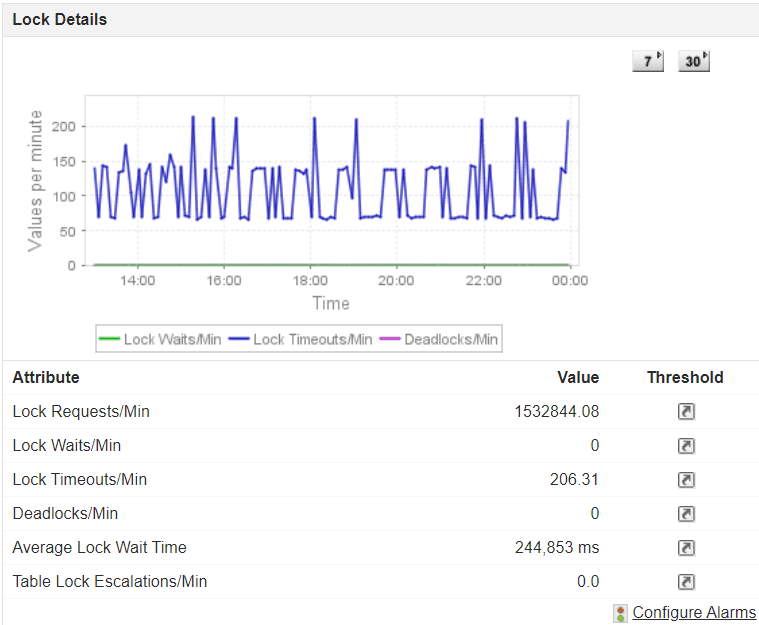Select the Threshold column header

[x=685, y=378]
